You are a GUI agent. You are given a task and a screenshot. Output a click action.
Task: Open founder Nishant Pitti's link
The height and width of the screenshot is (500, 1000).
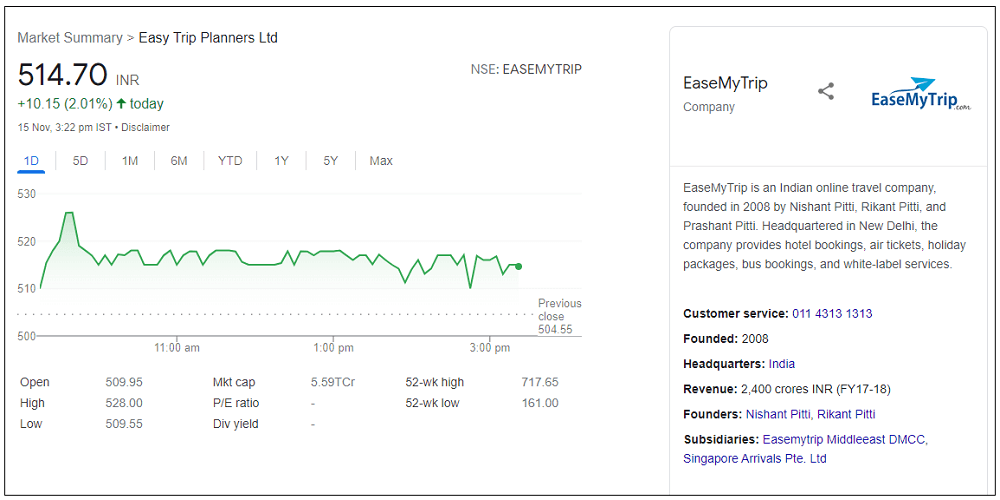pyautogui.click(x=779, y=414)
